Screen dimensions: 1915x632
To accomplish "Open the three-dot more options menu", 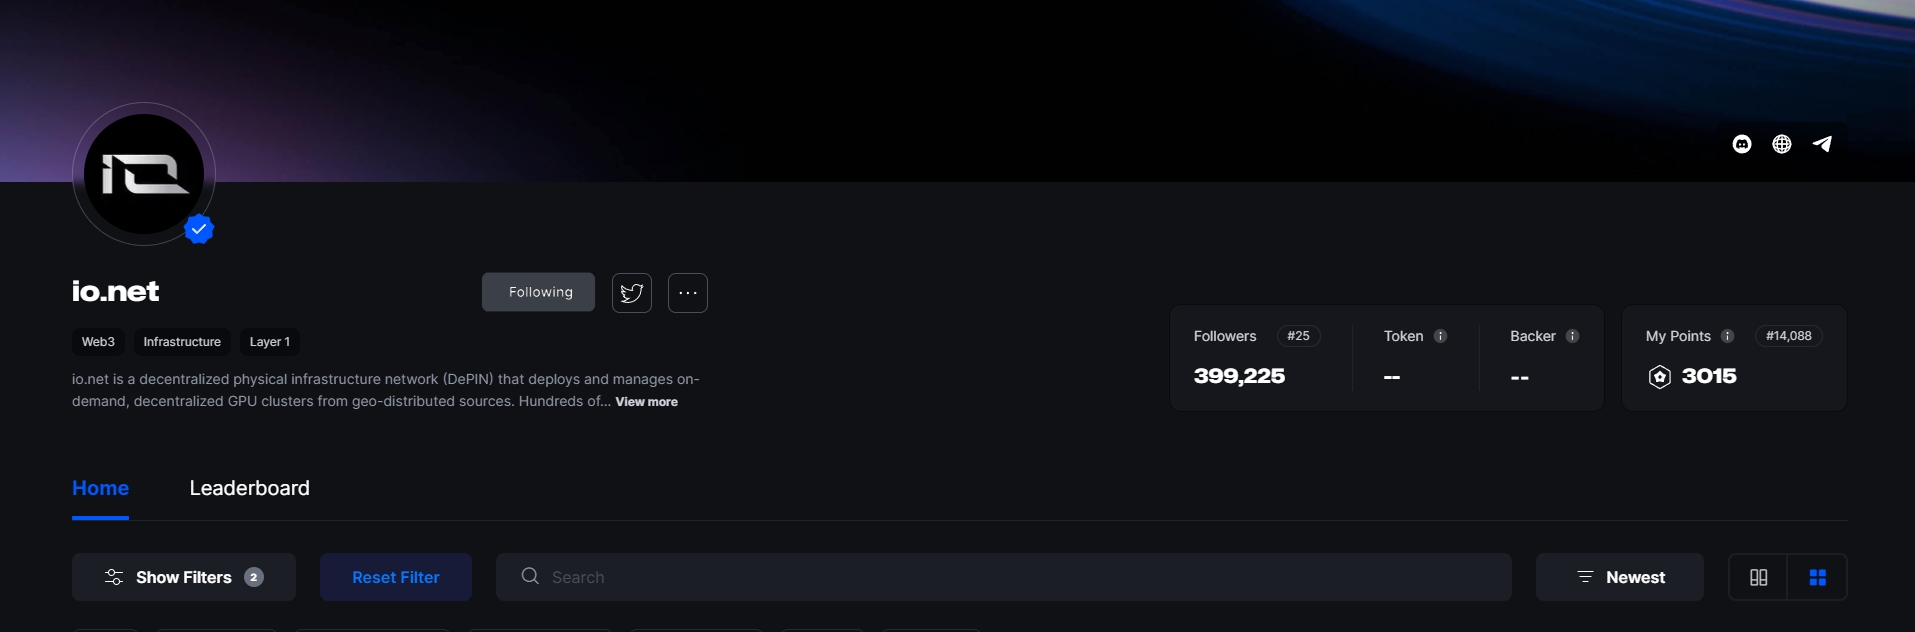I will (688, 293).
